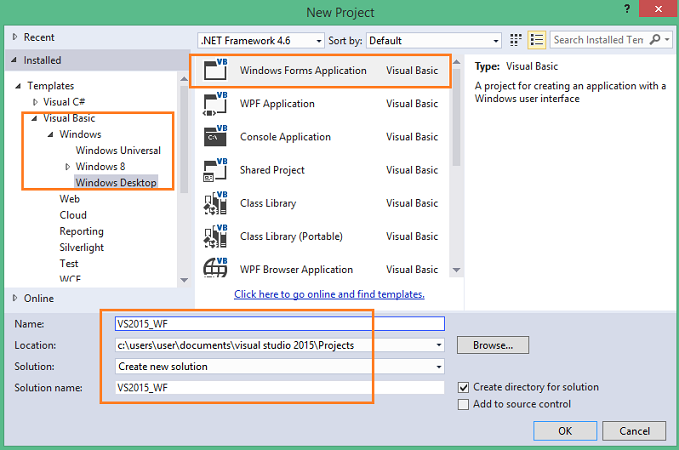Click the WPF Application template icon
Viewport: 679px width, 450px height.
(x=215, y=104)
